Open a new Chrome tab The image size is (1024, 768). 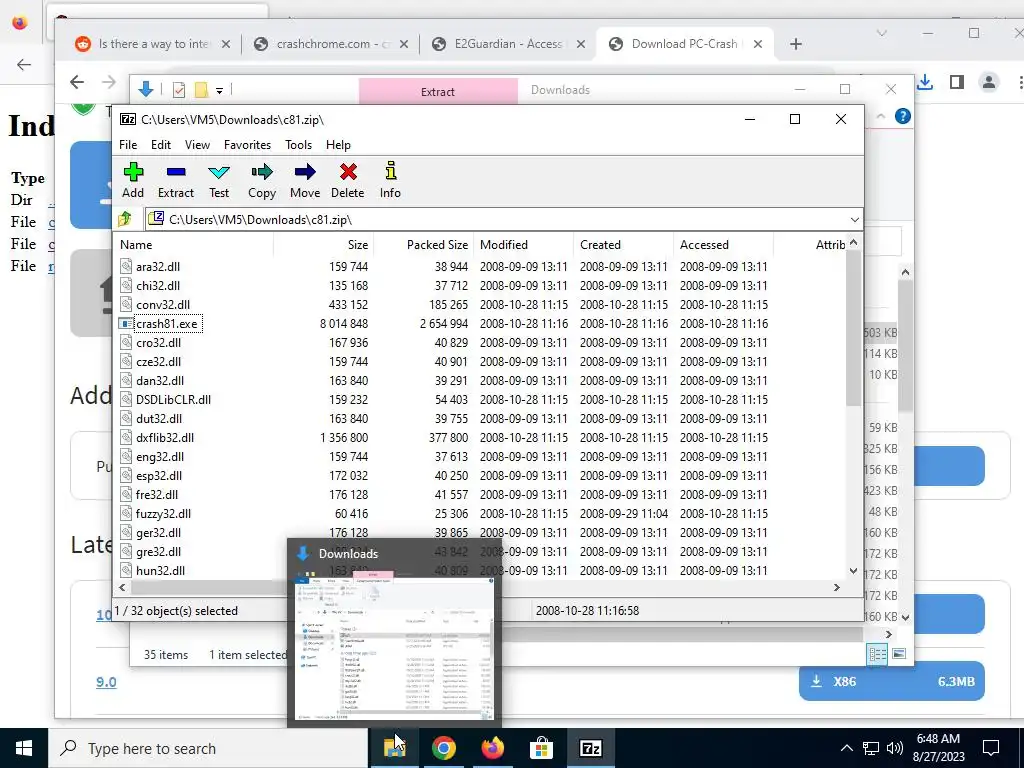[x=795, y=44]
